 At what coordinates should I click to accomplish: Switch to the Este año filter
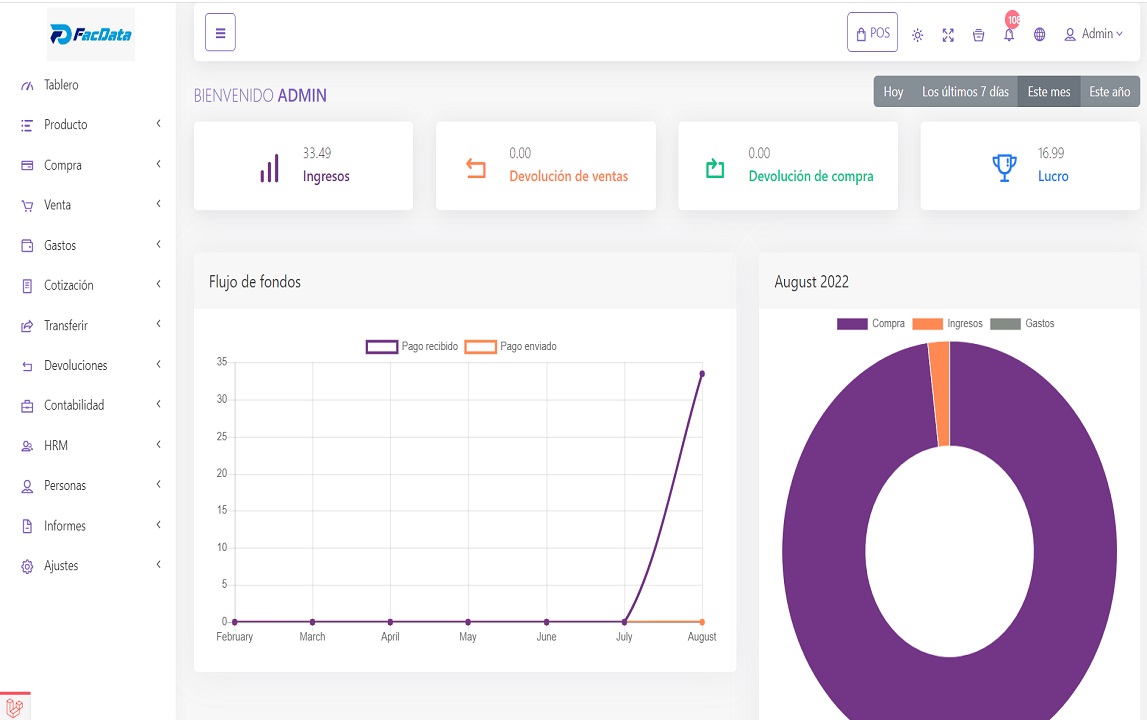point(1109,91)
